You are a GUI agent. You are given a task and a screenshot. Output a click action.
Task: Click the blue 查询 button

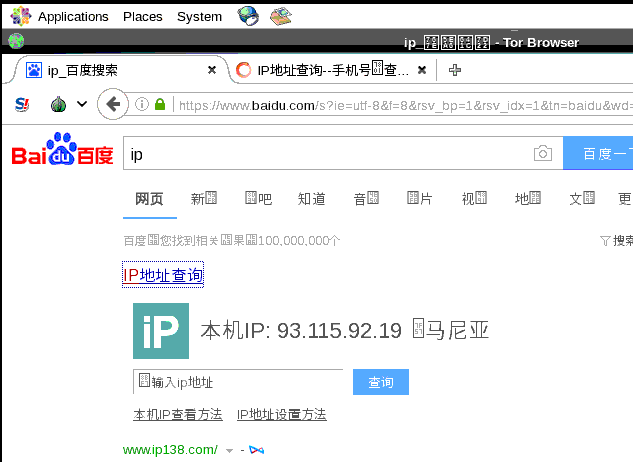coord(381,382)
